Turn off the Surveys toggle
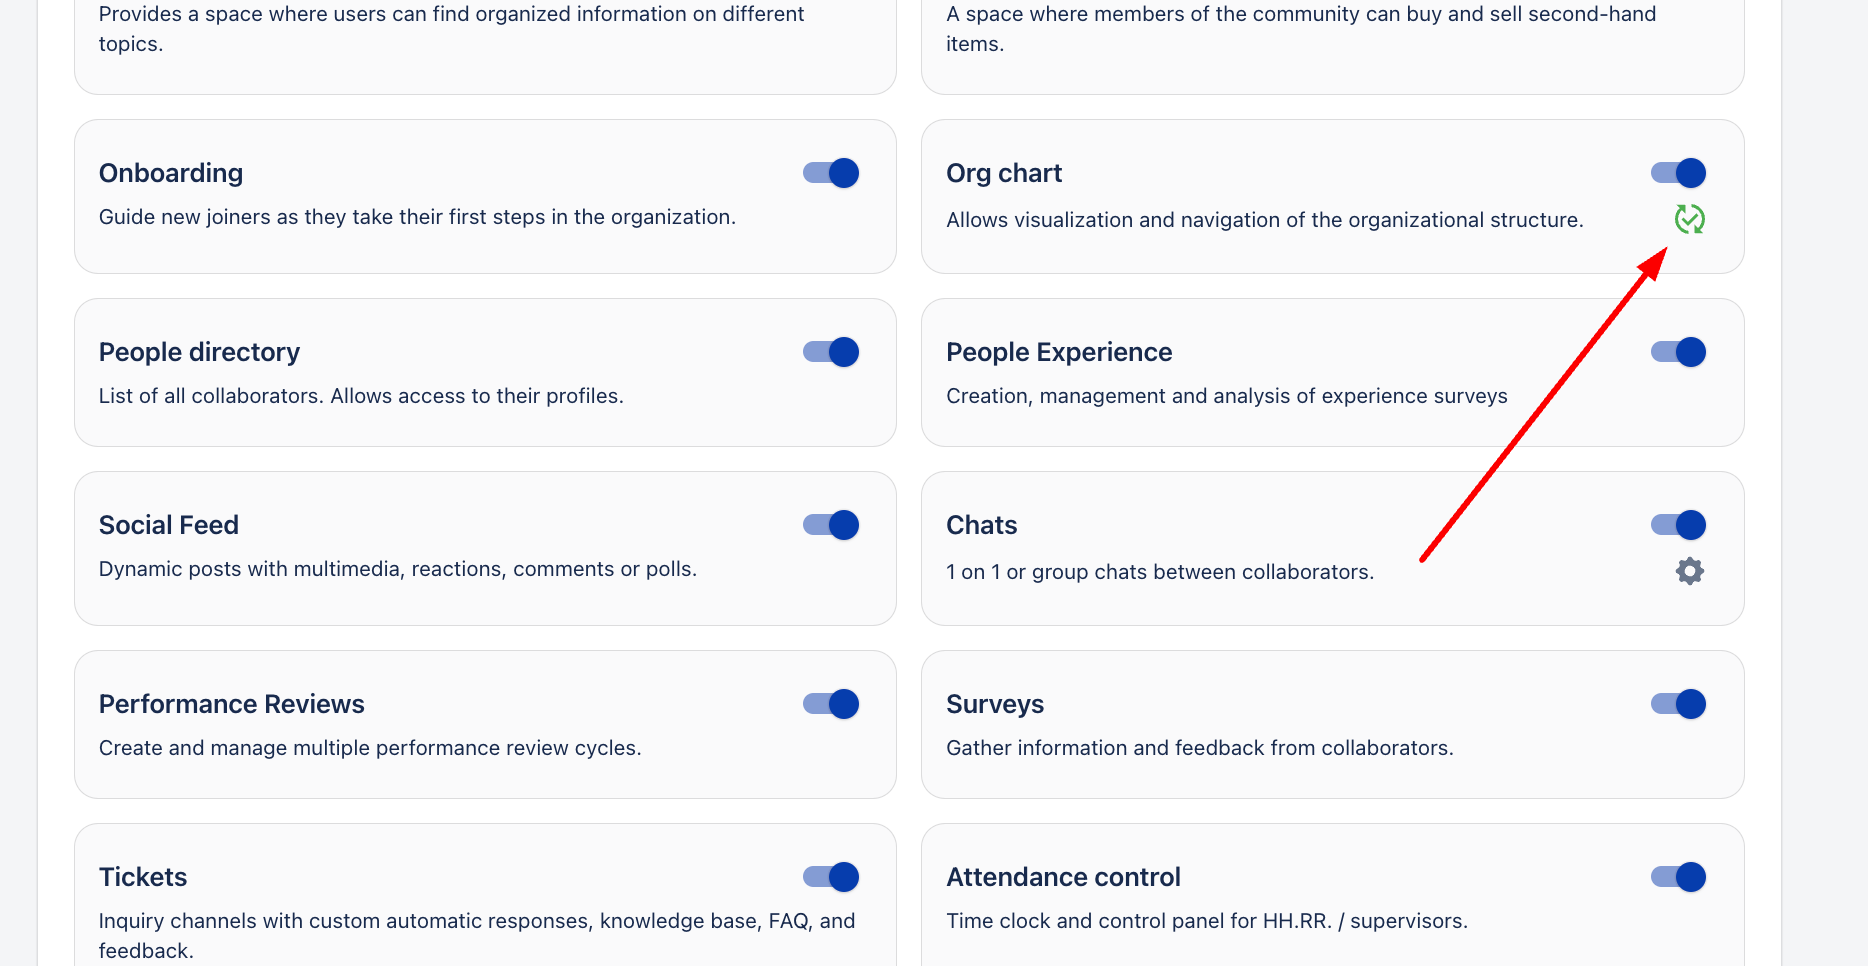 click(1678, 704)
